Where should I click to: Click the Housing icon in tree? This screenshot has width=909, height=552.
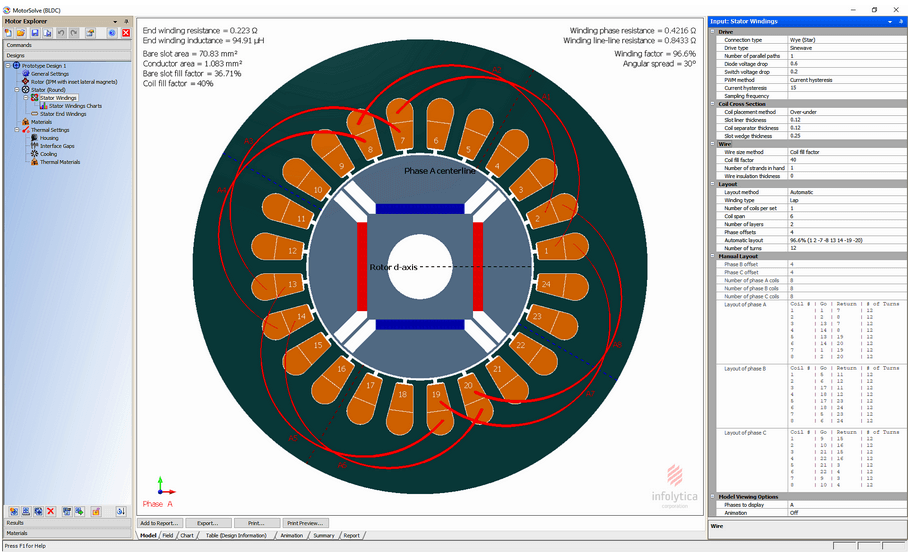pyautogui.click(x=34, y=138)
